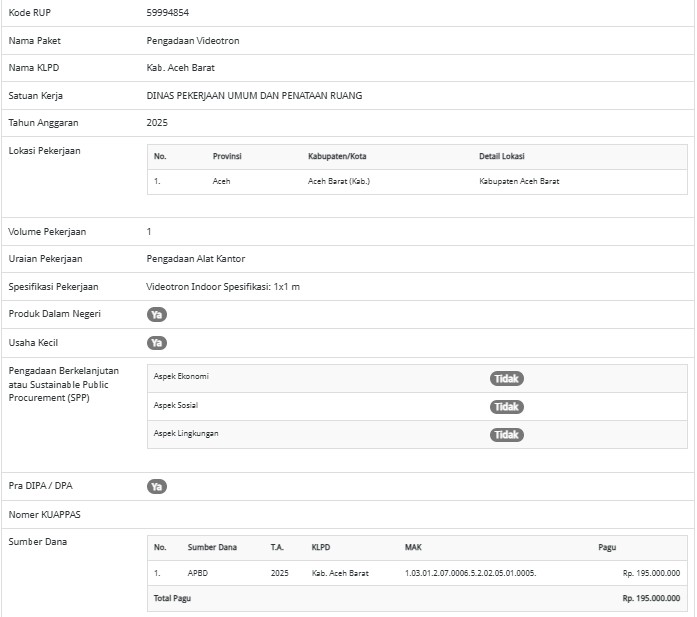Click the Sumber Dana column header

[212, 547]
